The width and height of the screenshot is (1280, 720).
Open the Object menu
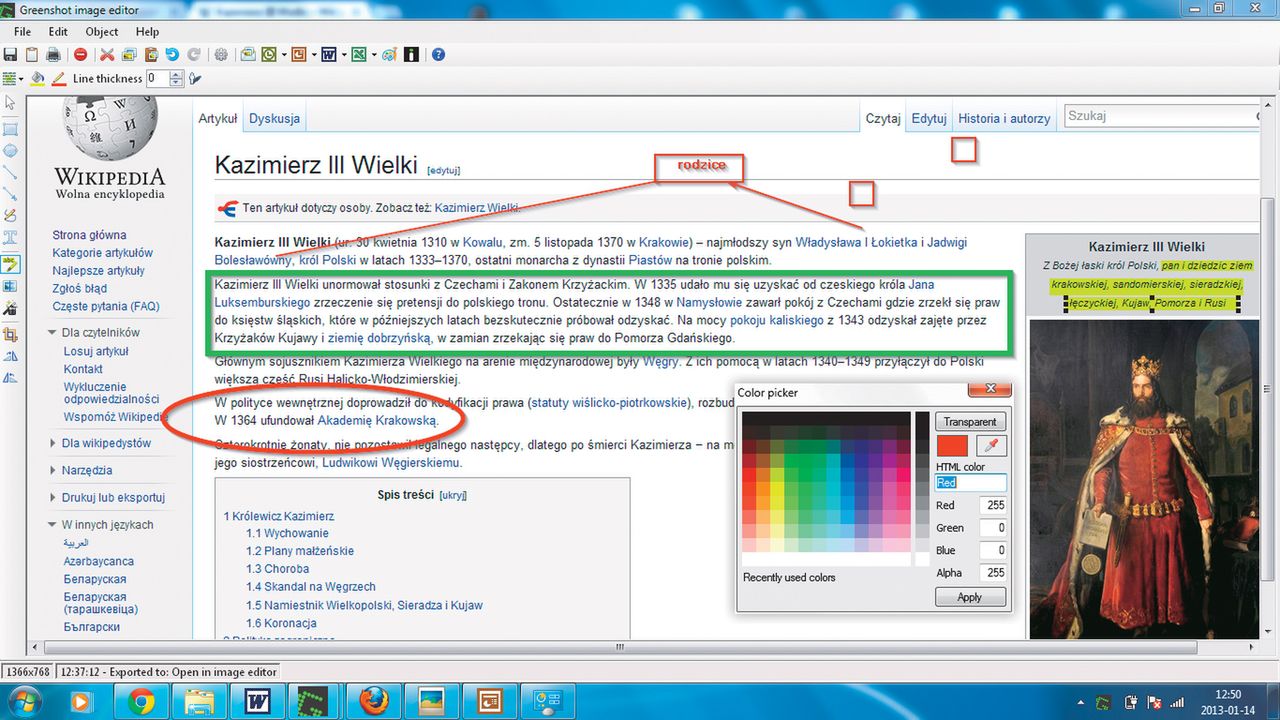coord(102,32)
